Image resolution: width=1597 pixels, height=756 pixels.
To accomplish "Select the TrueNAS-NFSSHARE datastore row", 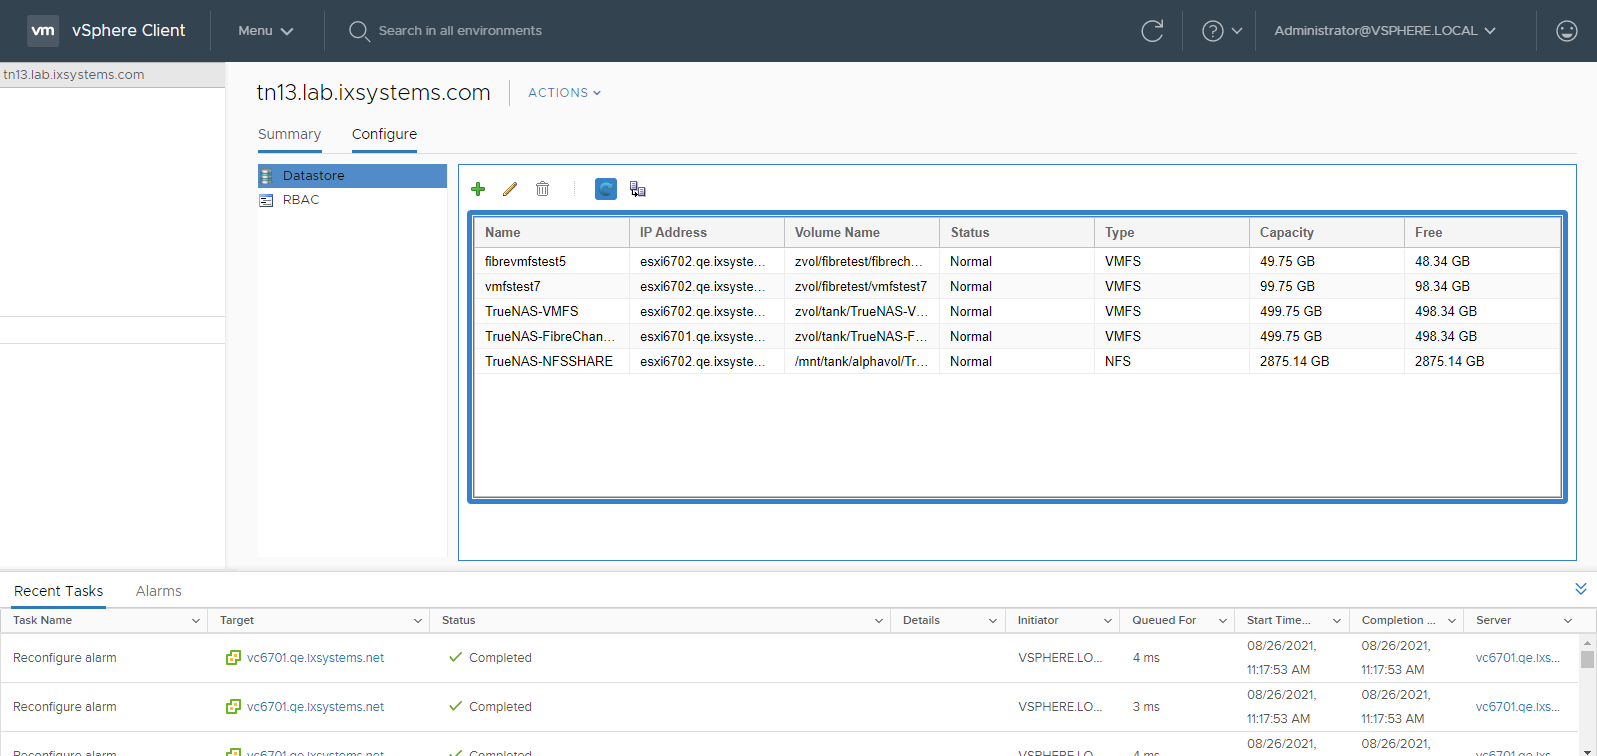I will [549, 361].
